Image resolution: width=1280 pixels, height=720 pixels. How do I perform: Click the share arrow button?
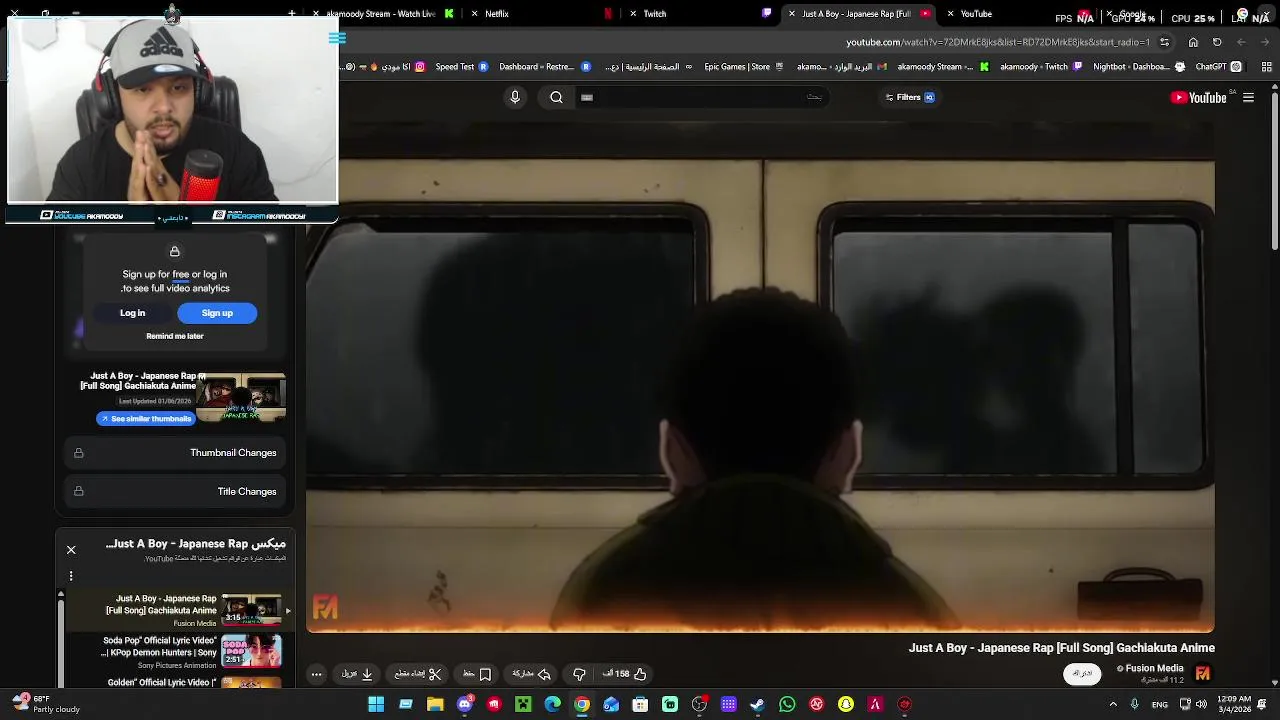(x=532, y=674)
